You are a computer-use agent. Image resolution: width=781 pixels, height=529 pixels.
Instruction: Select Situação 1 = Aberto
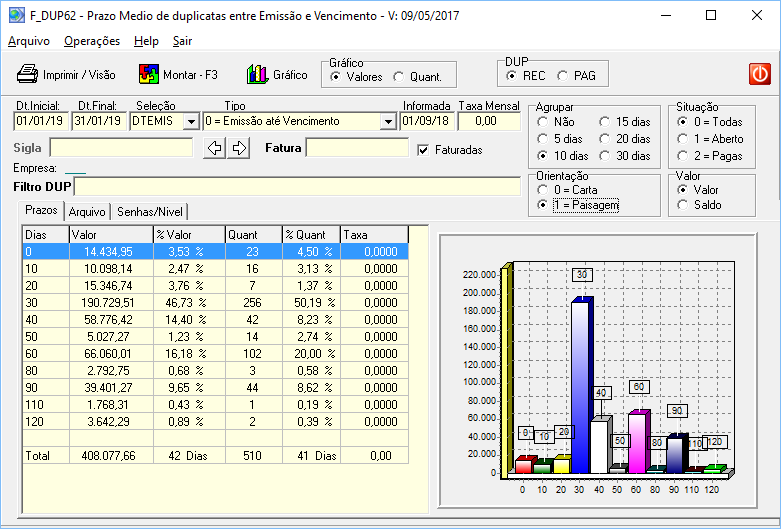coord(683,139)
